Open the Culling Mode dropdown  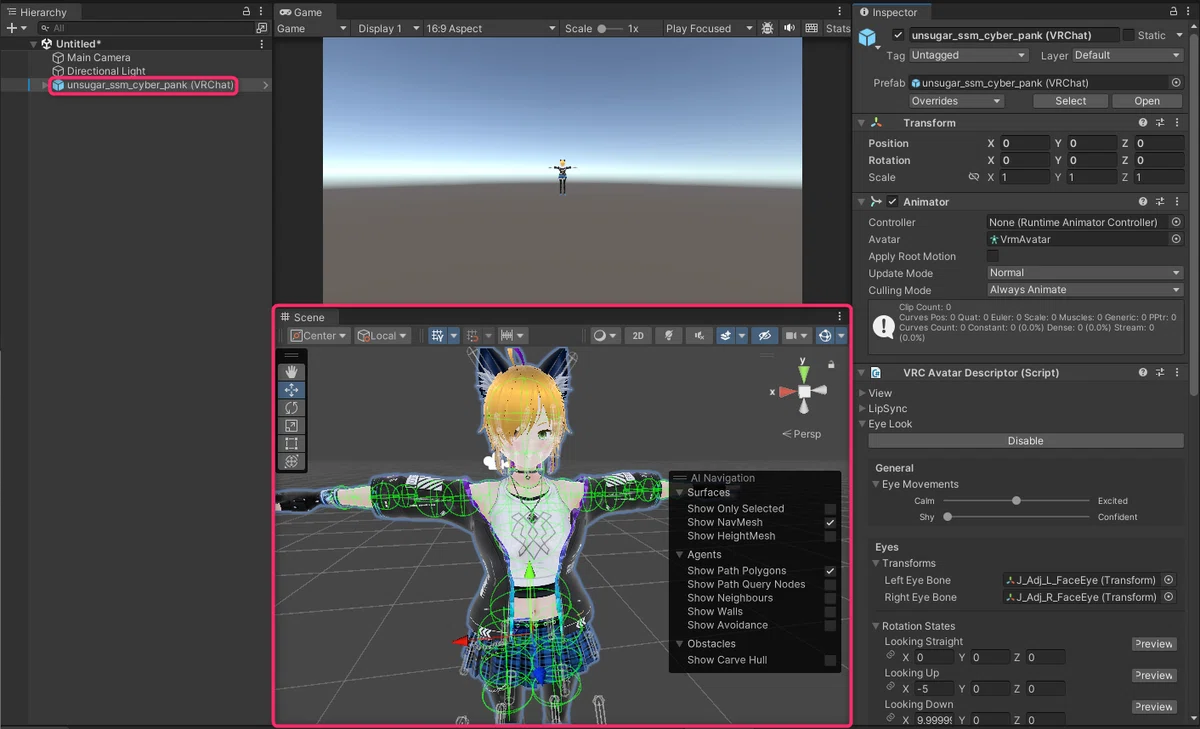pyautogui.click(x=1085, y=290)
